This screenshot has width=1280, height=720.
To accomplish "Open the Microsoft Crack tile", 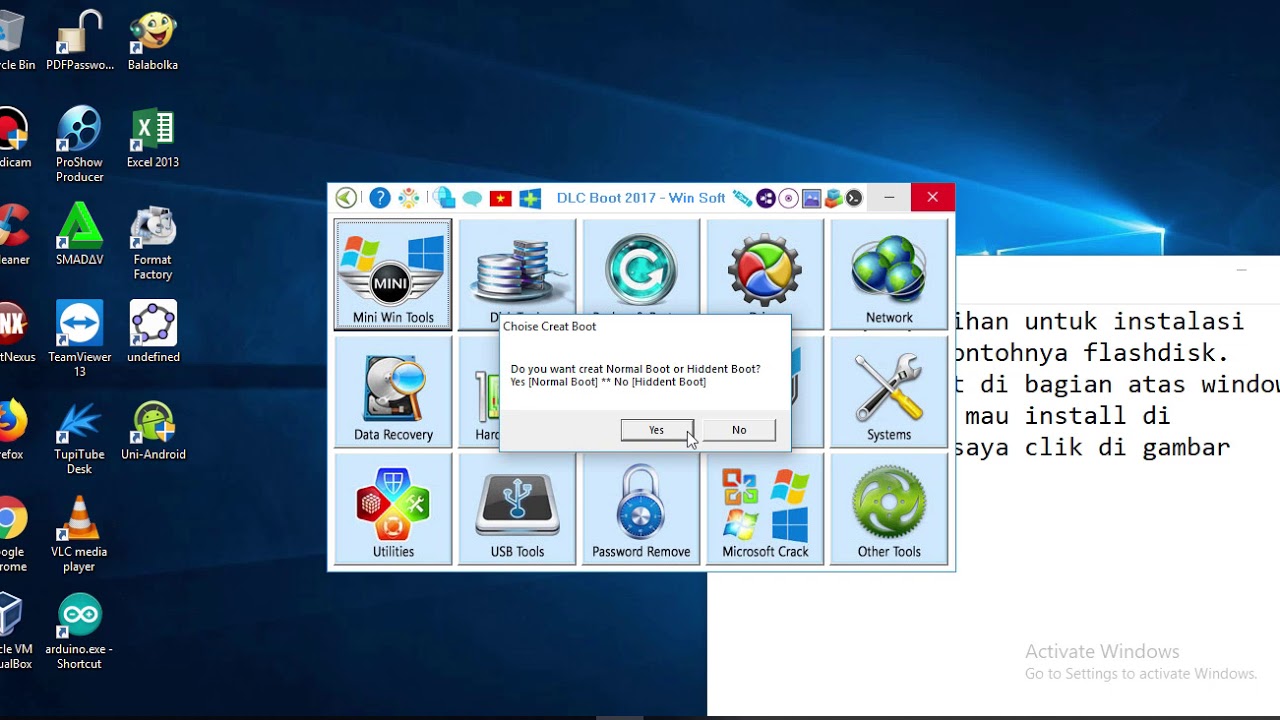I will (765, 509).
